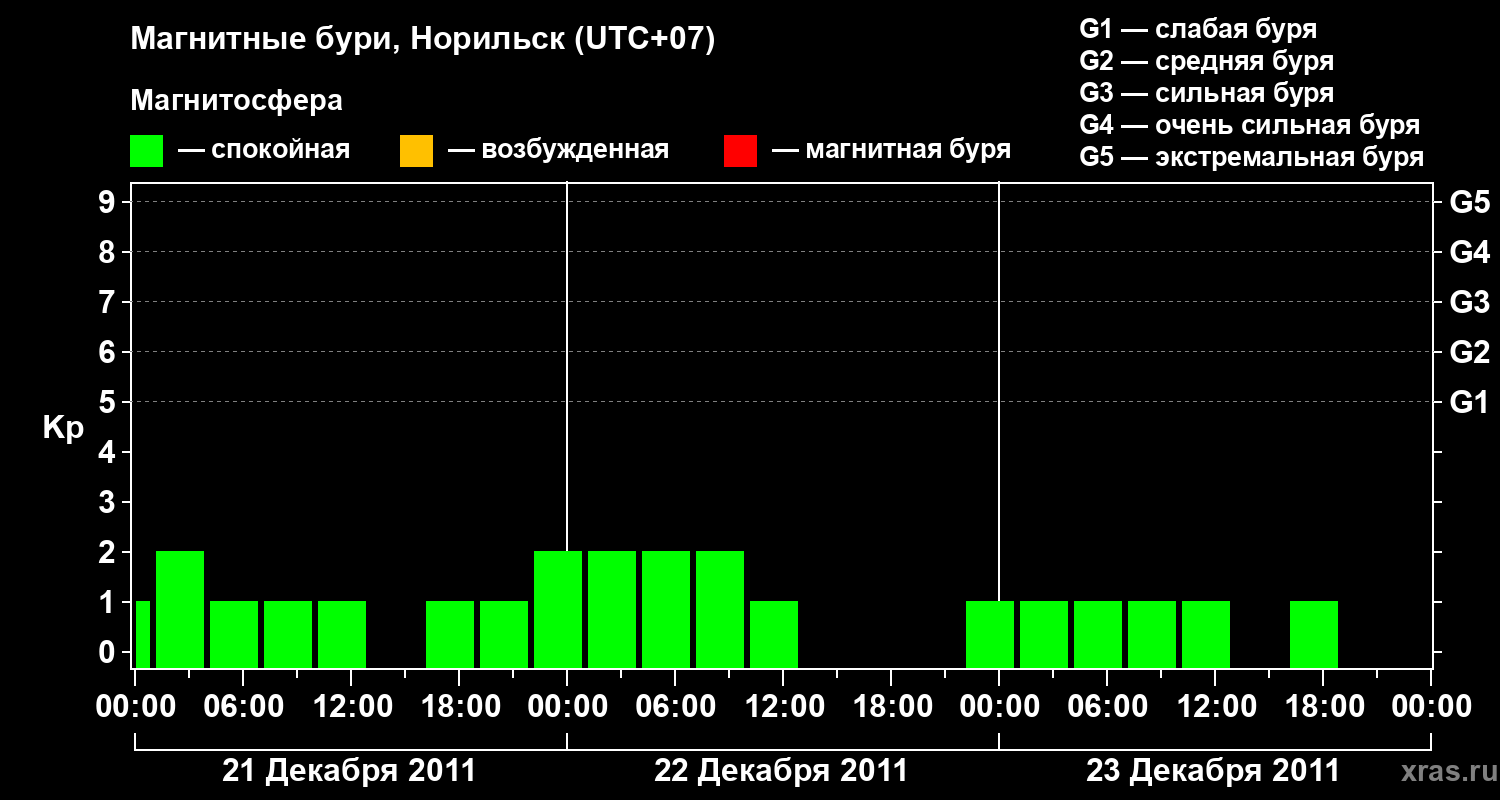The image size is (1500, 800).
Task: Click the 12:00 tick label for 23 December
Action: tap(1215, 706)
